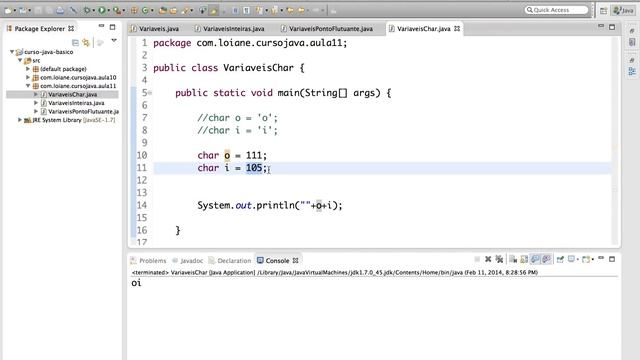The width and height of the screenshot is (640, 360).
Task: Minimize the Package Explorer view
Action: click(101, 27)
